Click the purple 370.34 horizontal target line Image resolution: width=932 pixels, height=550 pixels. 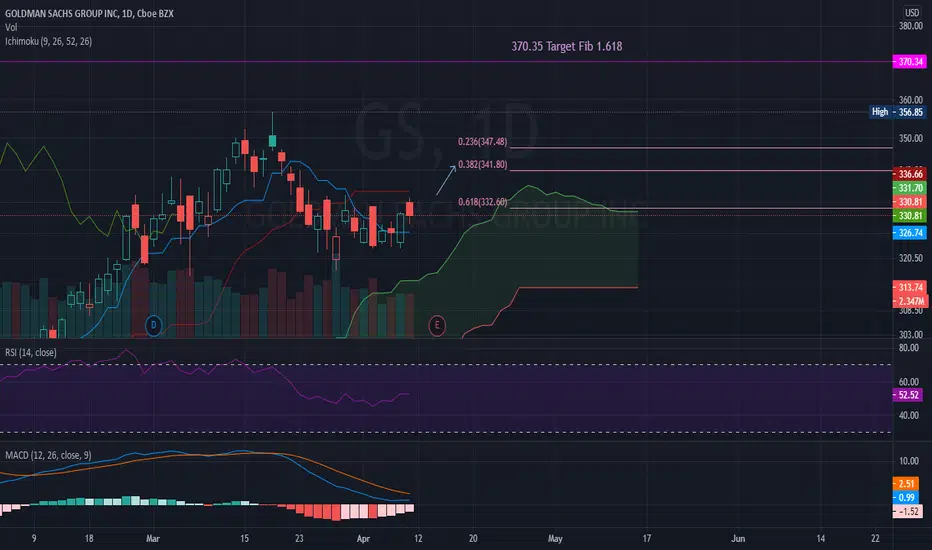coord(446,62)
